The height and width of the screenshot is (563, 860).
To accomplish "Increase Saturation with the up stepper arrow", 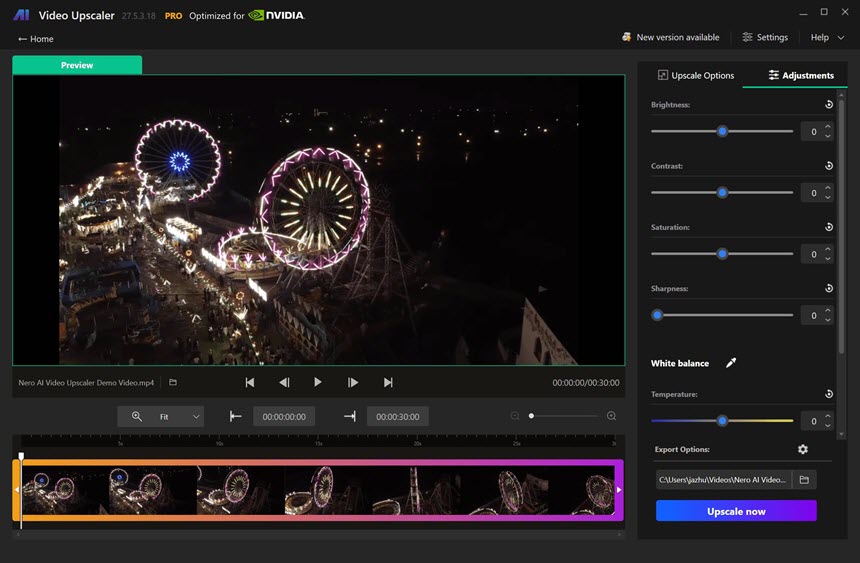I will click(828, 250).
